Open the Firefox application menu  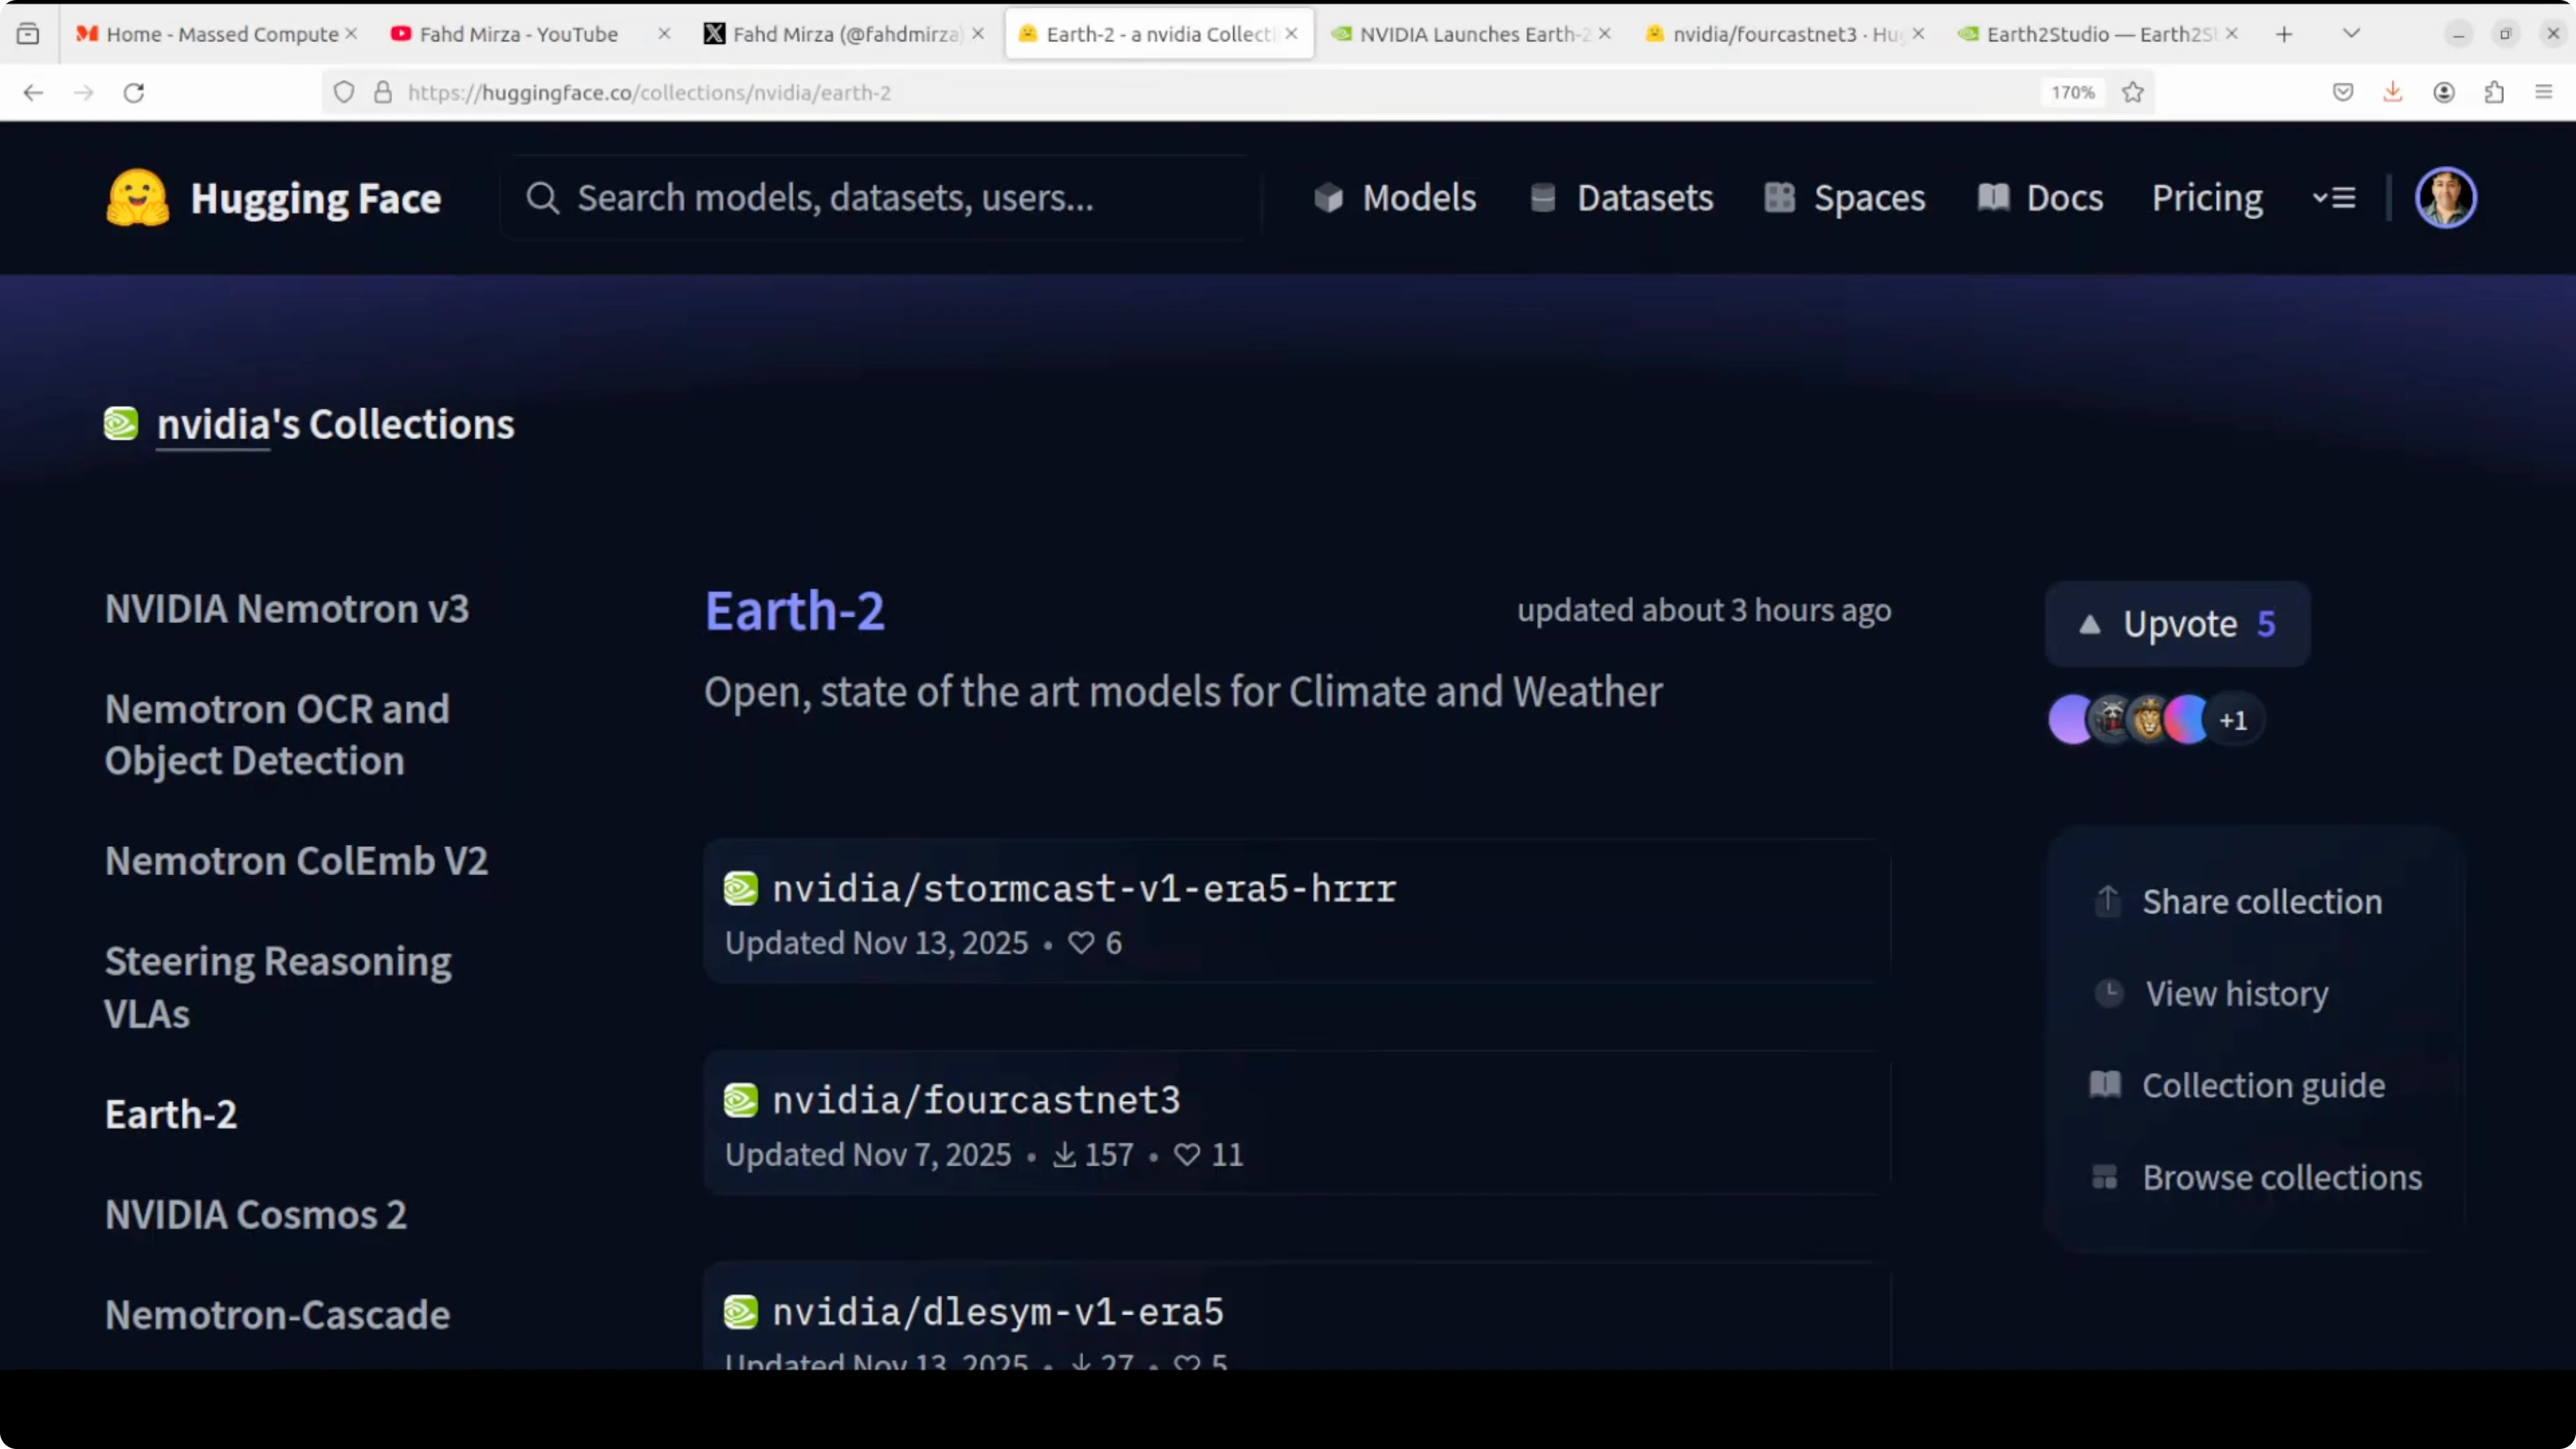tap(2544, 92)
